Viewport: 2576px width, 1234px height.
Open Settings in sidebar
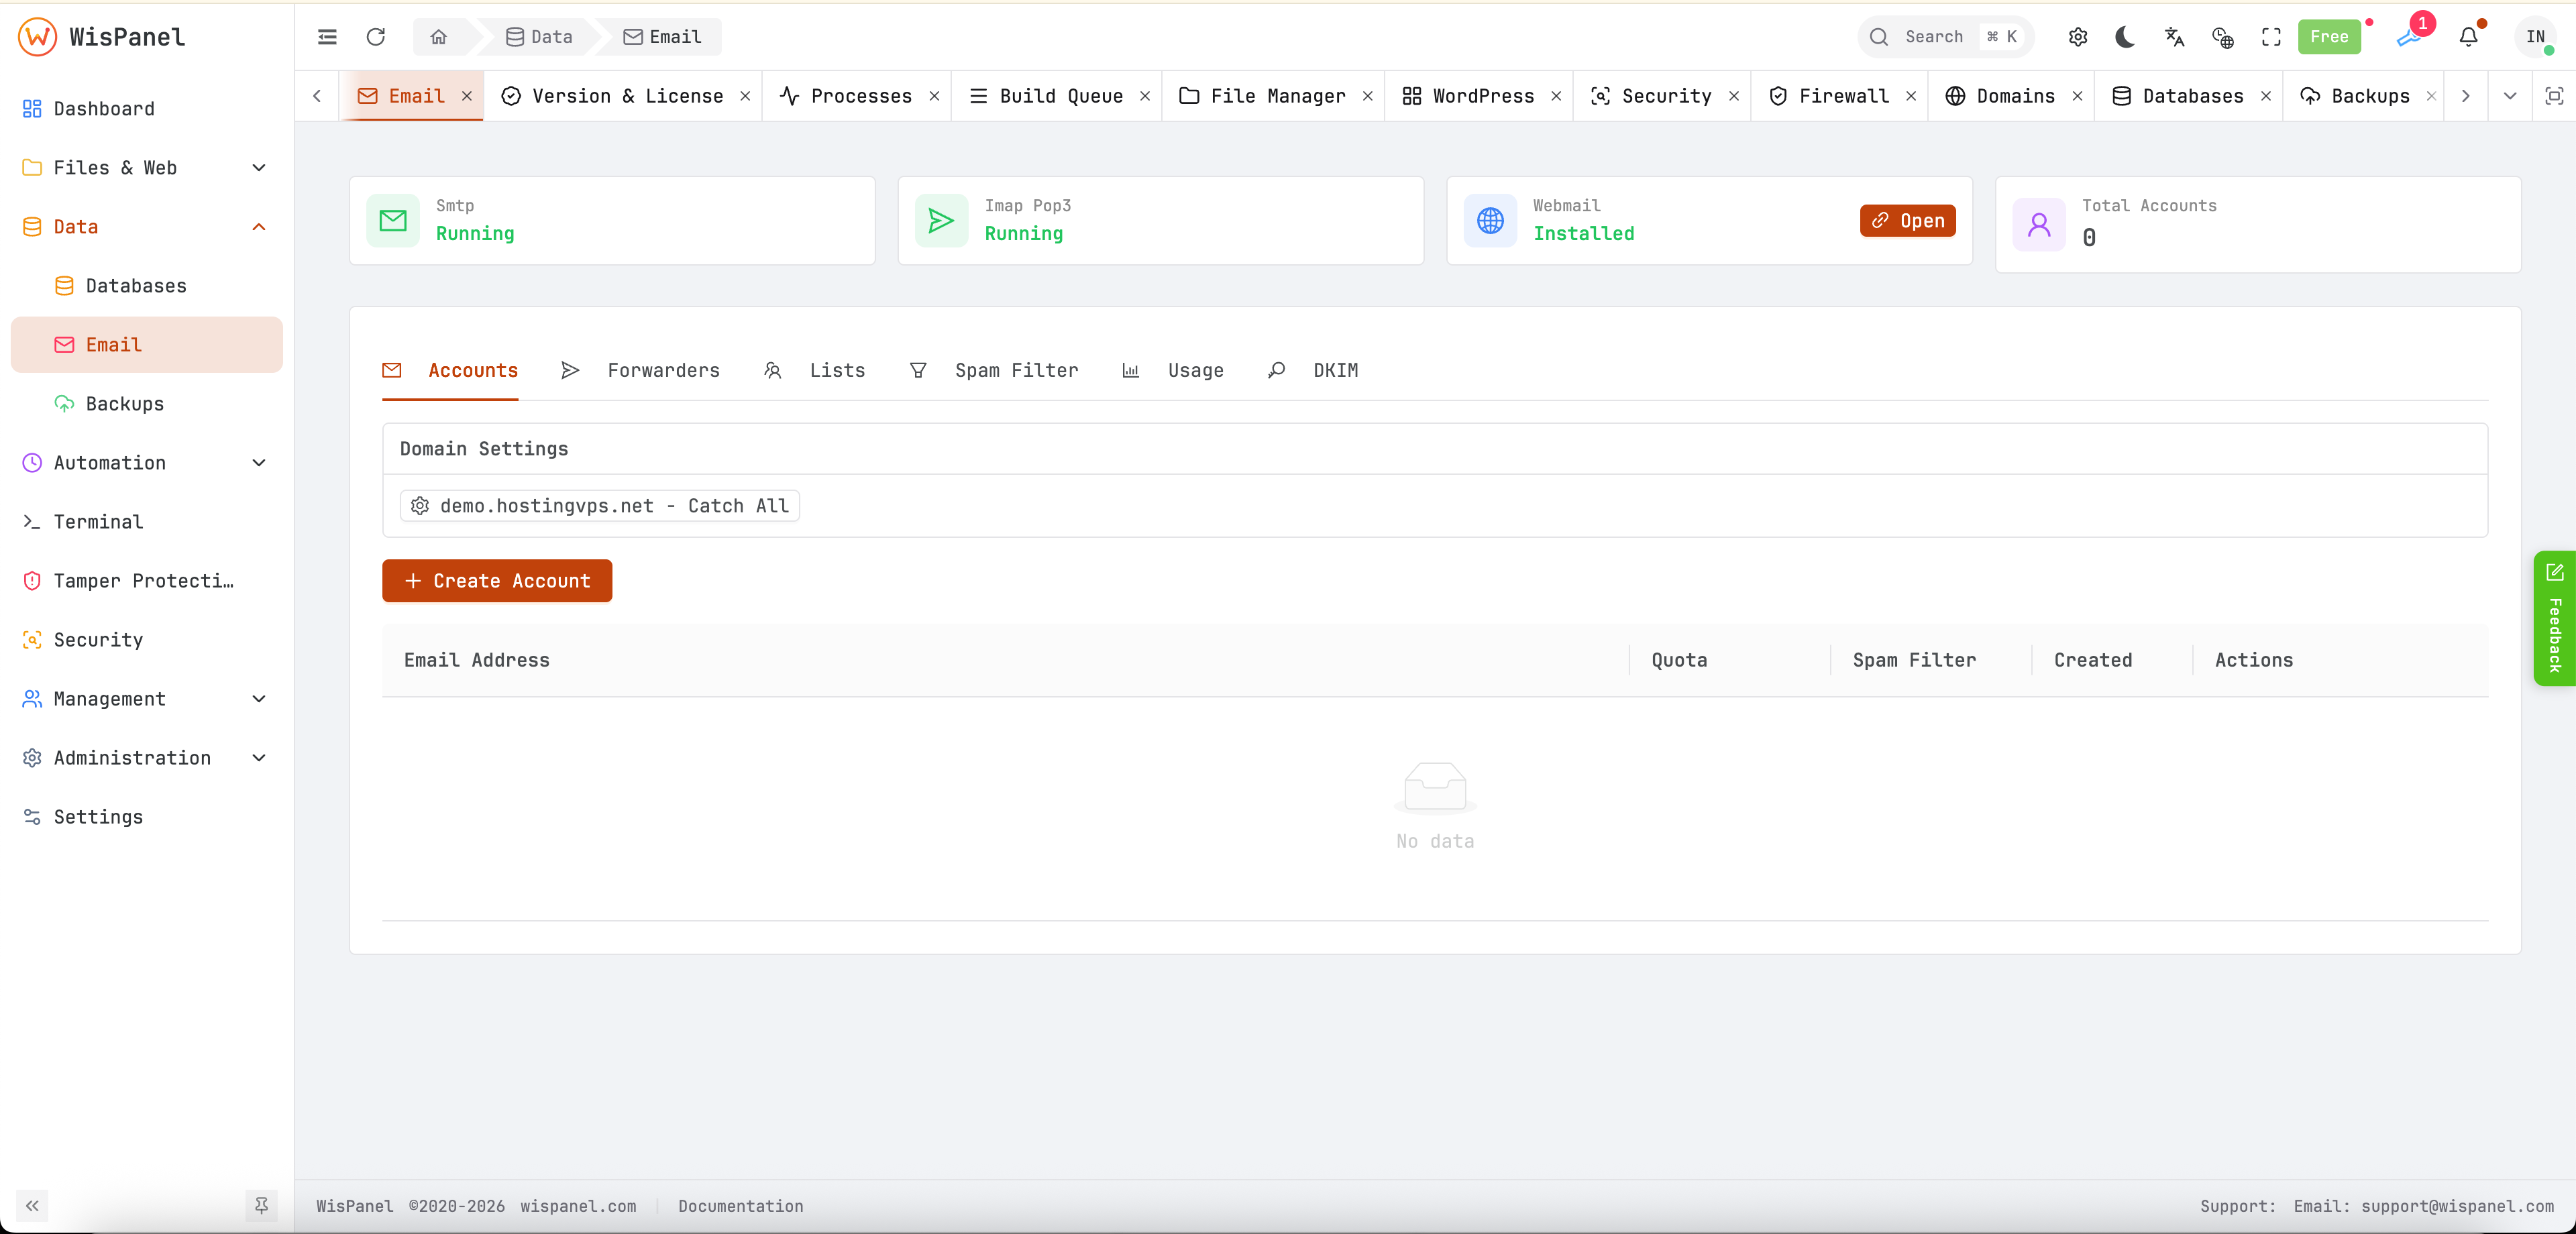[x=147, y=816]
